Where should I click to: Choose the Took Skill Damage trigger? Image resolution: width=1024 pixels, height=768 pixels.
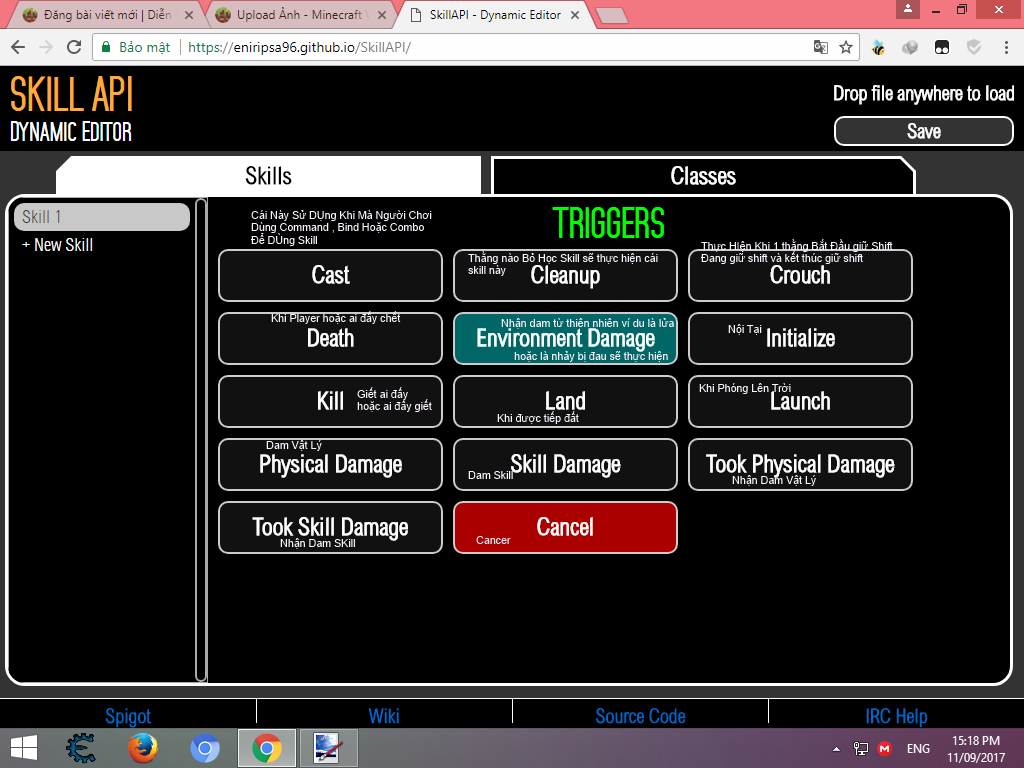[330, 527]
